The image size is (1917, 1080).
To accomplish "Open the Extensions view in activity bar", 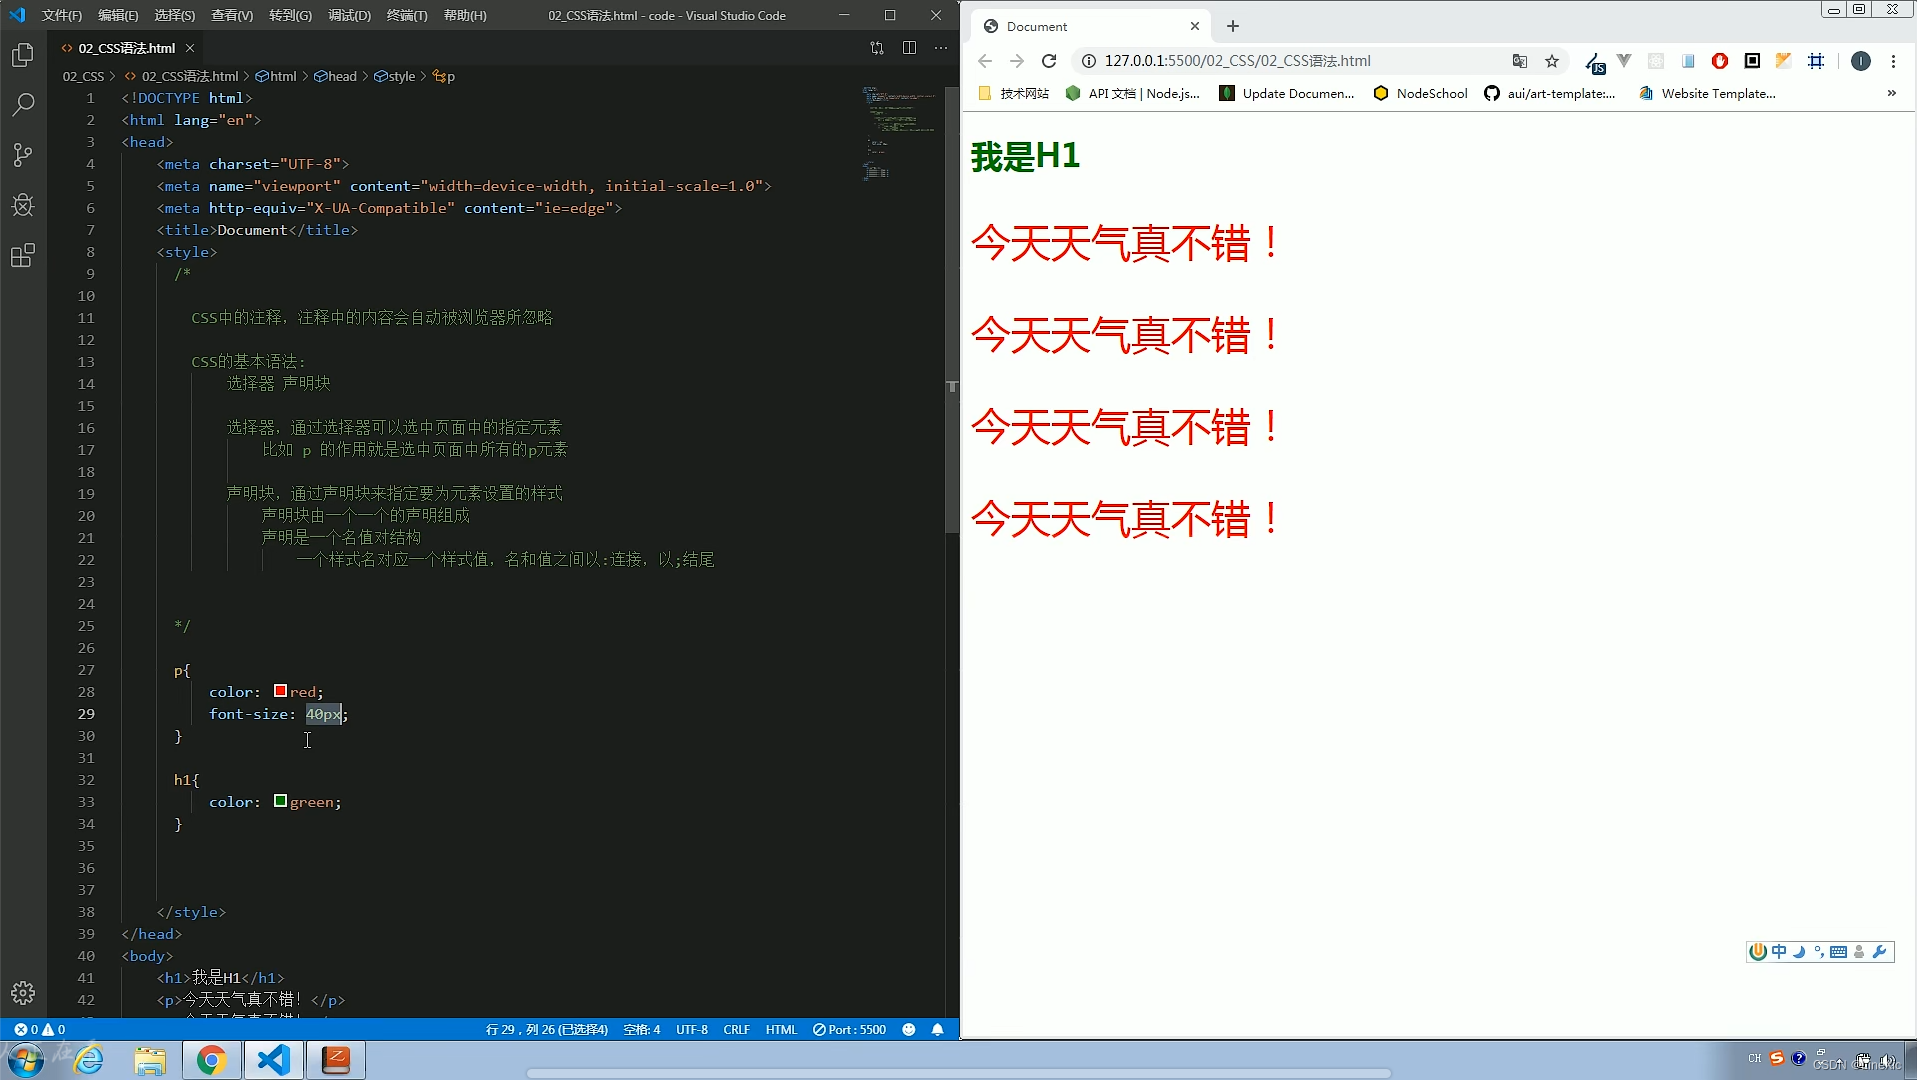I will (23, 255).
